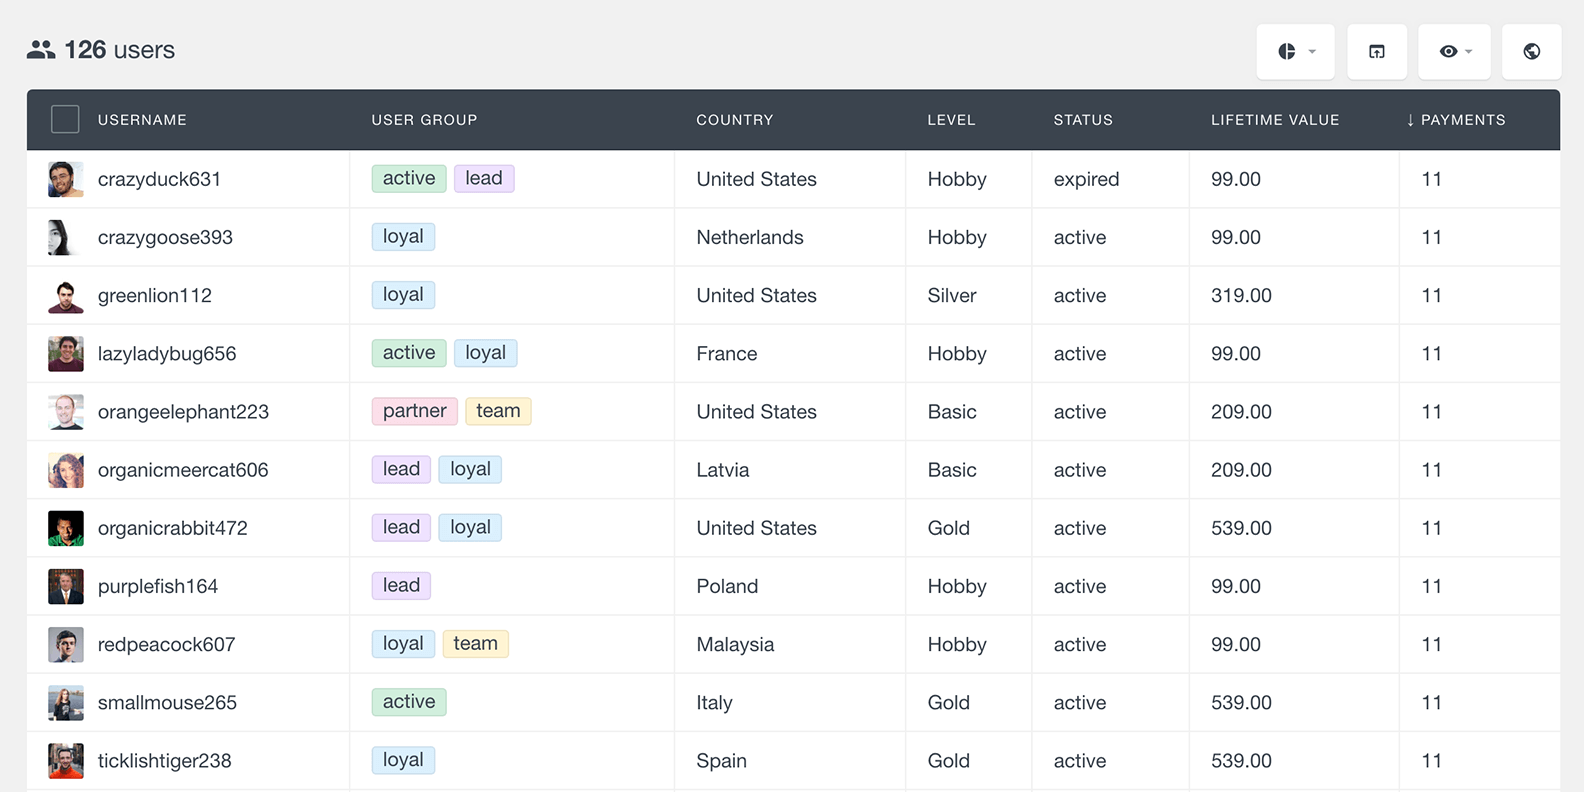Viewport: 1584px width, 792px height.
Task: Click username redpeacock607
Action: [x=166, y=644]
